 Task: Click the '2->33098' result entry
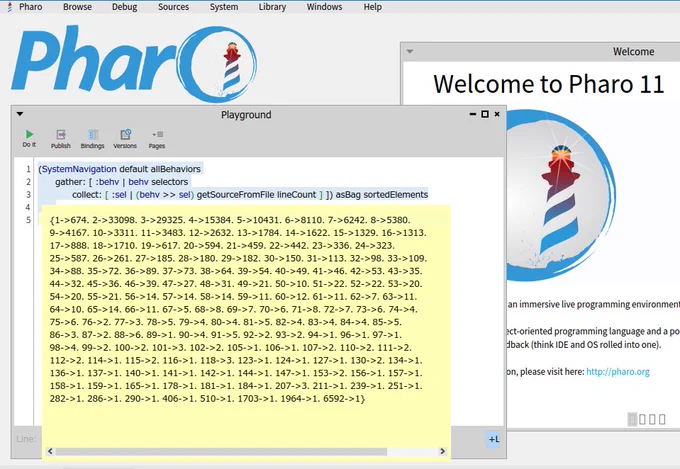tap(115, 220)
